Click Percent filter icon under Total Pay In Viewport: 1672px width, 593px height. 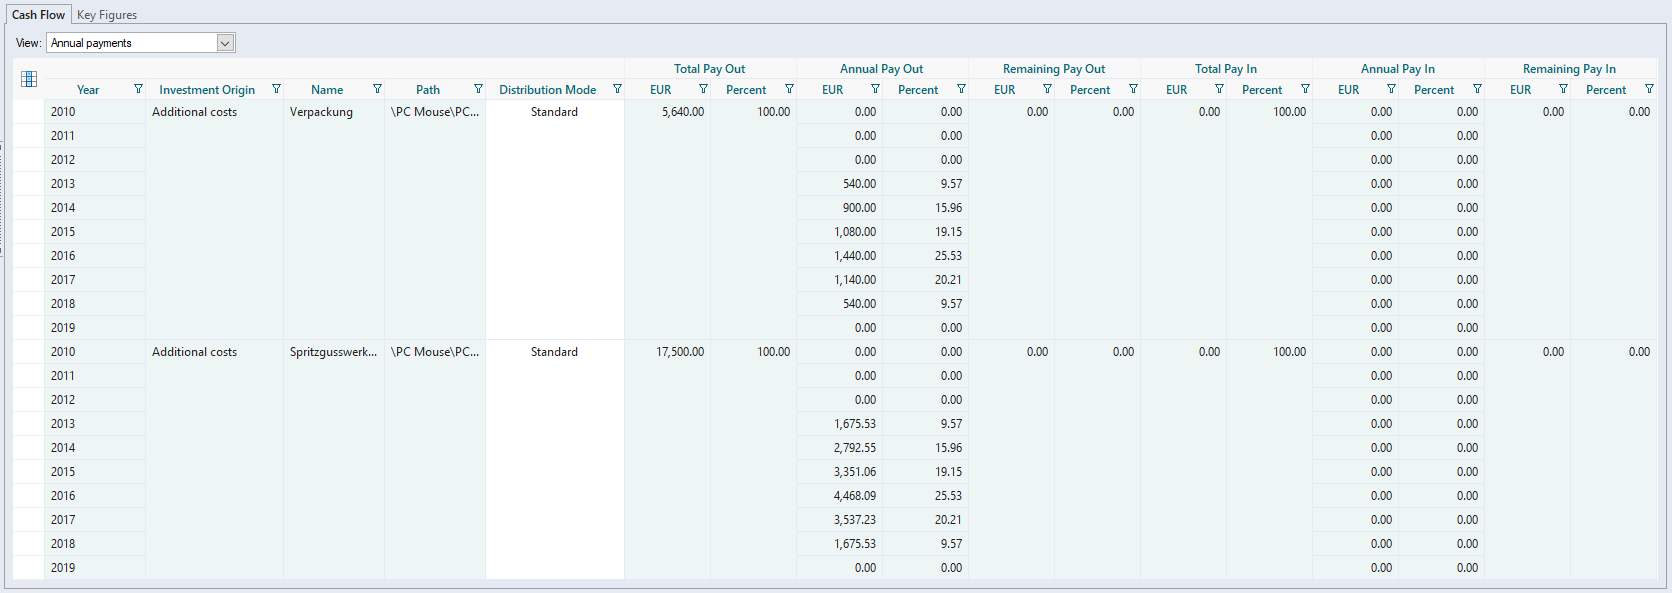tap(1305, 89)
